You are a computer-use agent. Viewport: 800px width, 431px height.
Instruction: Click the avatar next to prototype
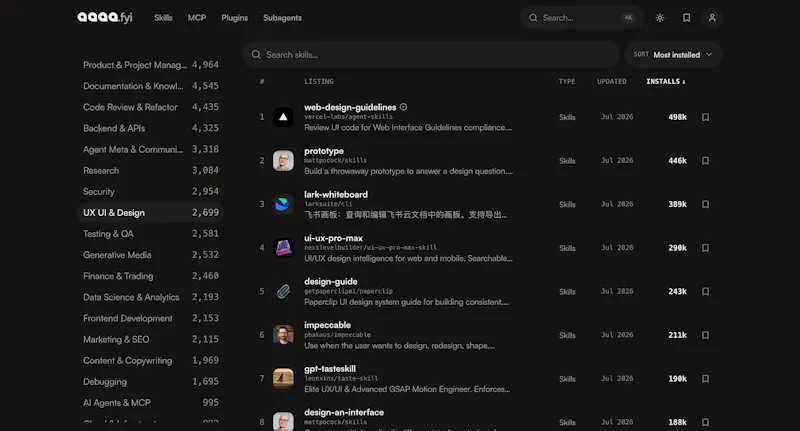click(x=283, y=161)
